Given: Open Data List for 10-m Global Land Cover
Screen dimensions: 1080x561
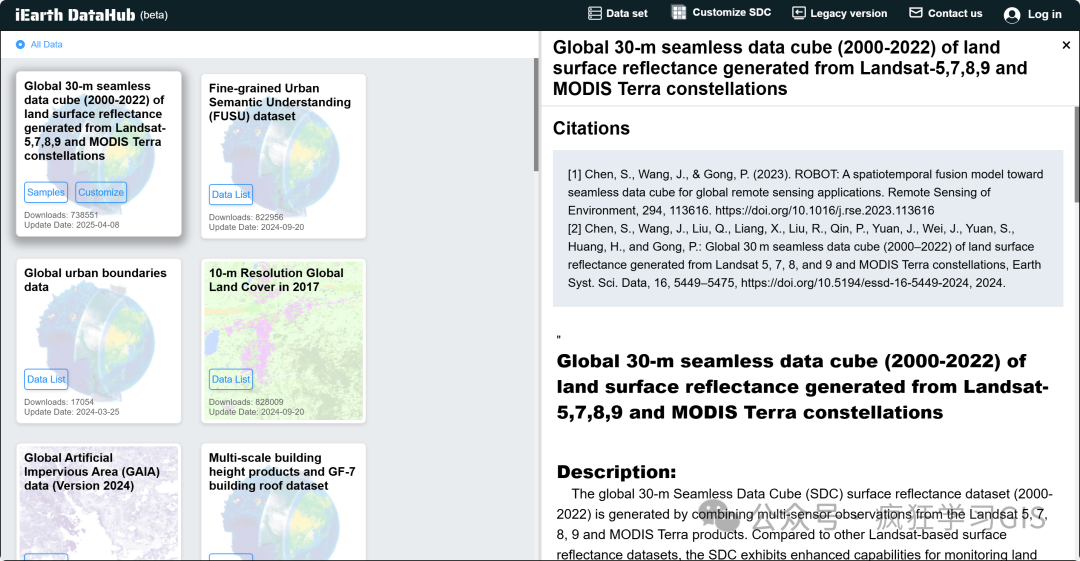Looking at the screenshot, I should pyautogui.click(x=231, y=379).
